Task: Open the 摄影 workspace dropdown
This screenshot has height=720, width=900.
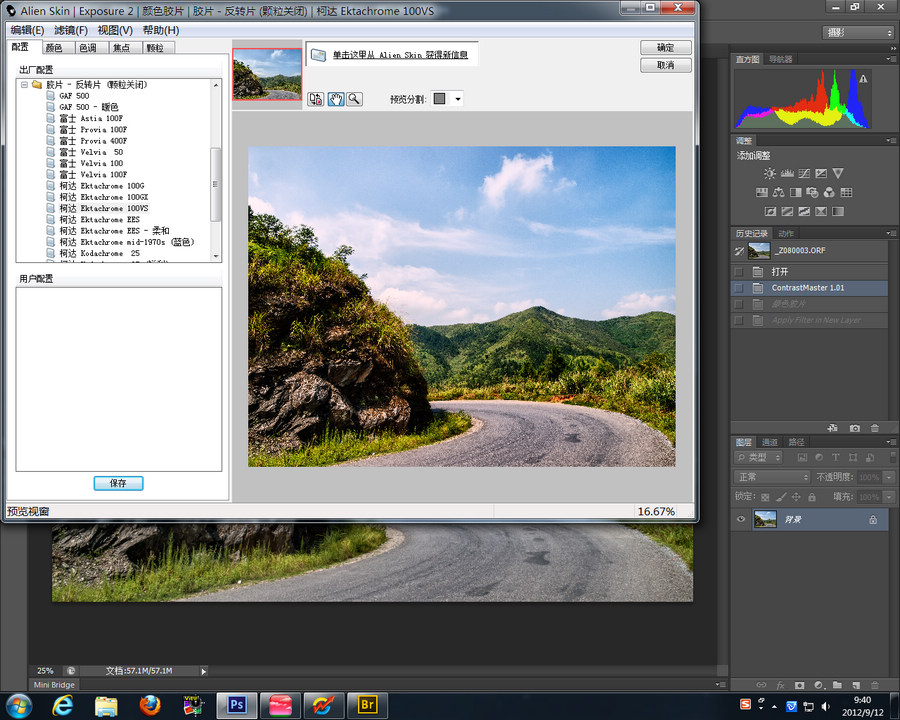Action: click(858, 33)
